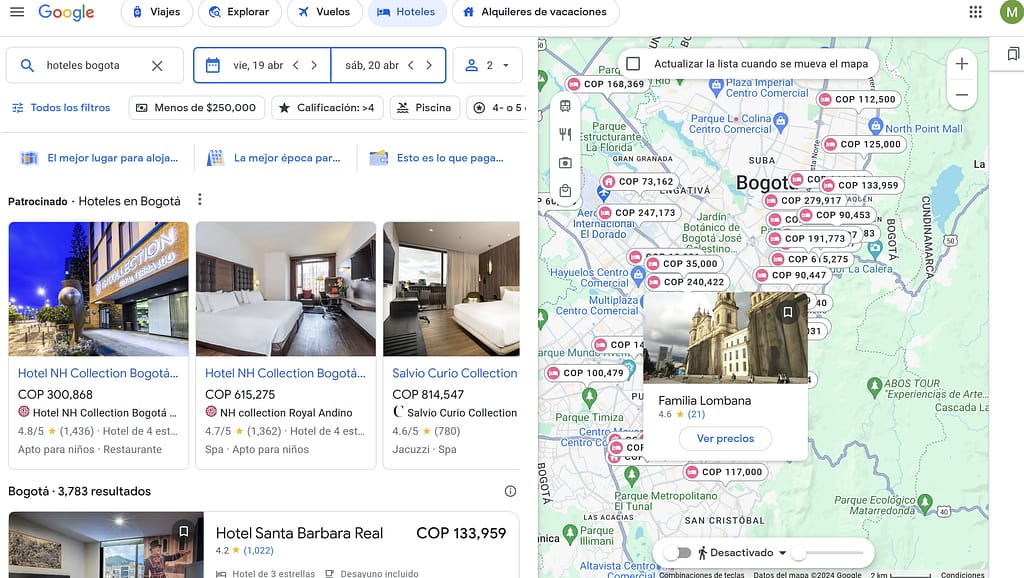Screen dimensions: 1024x578
Task: Zoom in on the map
Action: pyautogui.click(x=961, y=64)
